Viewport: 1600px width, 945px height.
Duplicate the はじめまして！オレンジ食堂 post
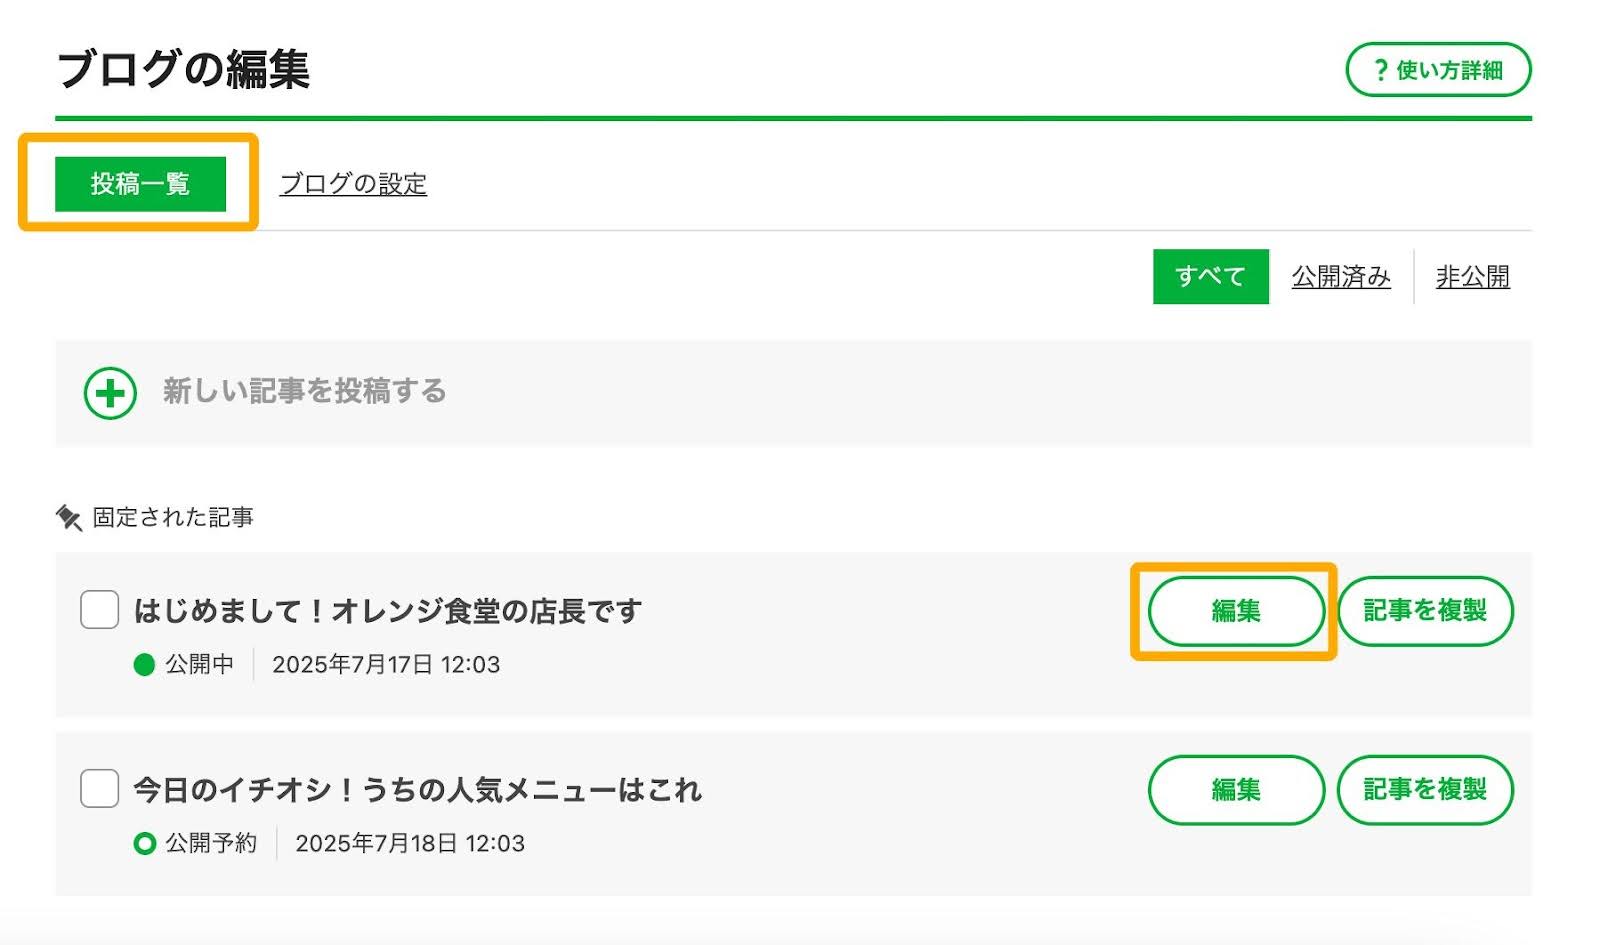click(1425, 611)
